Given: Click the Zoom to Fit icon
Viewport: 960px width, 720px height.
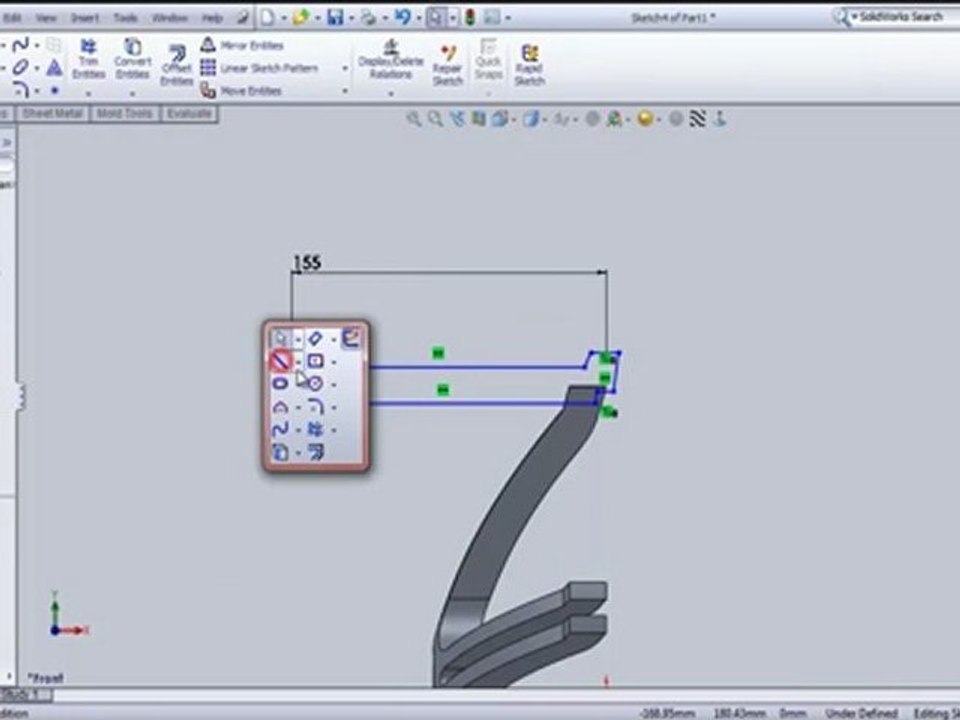Looking at the screenshot, I should pos(414,119).
